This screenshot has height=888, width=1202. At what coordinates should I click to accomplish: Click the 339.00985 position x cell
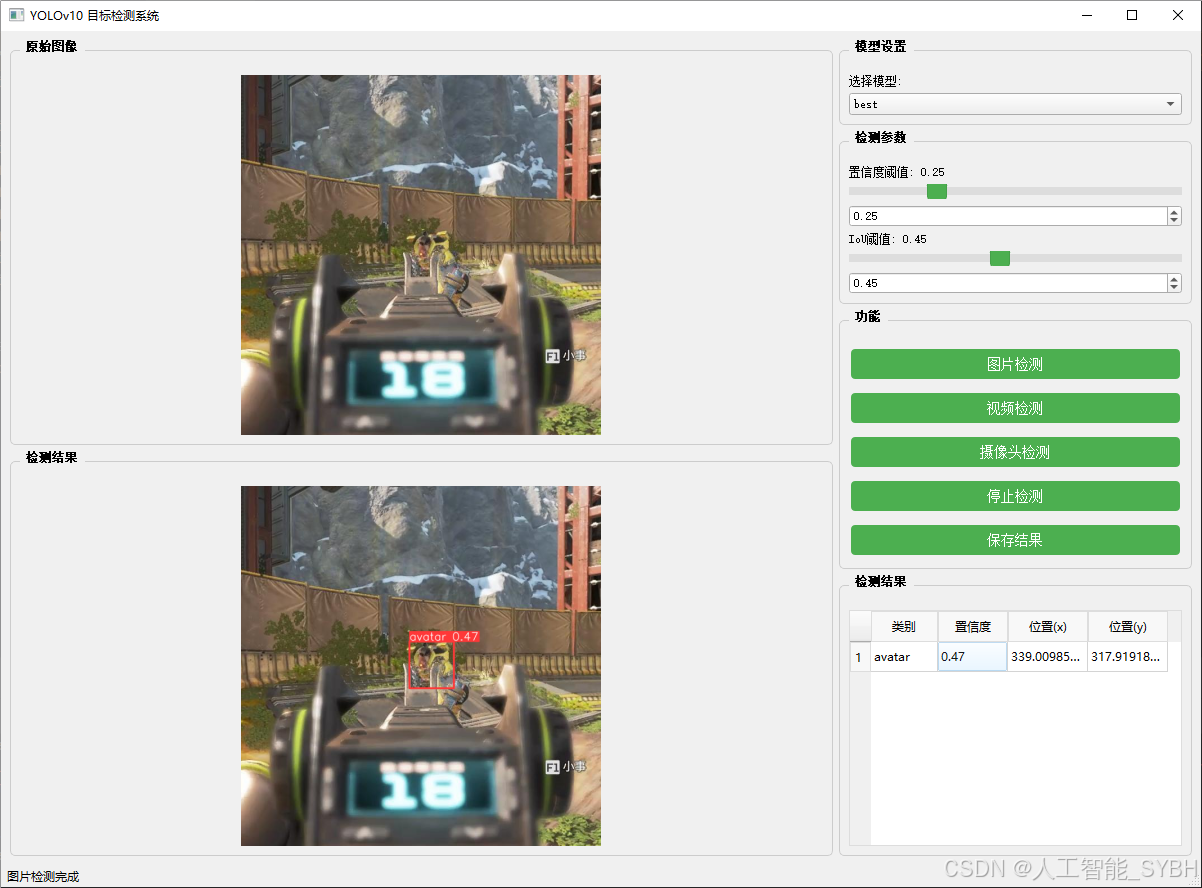(x=1048, y=657)
